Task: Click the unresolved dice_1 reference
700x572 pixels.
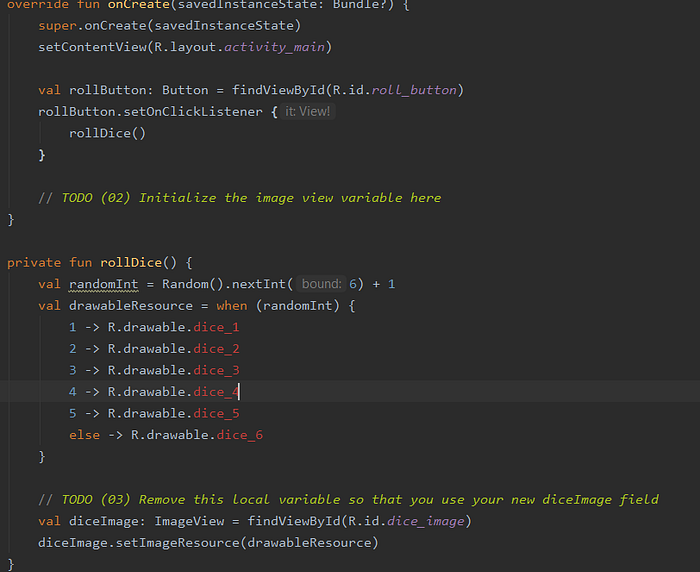Action: coord(217,327)
